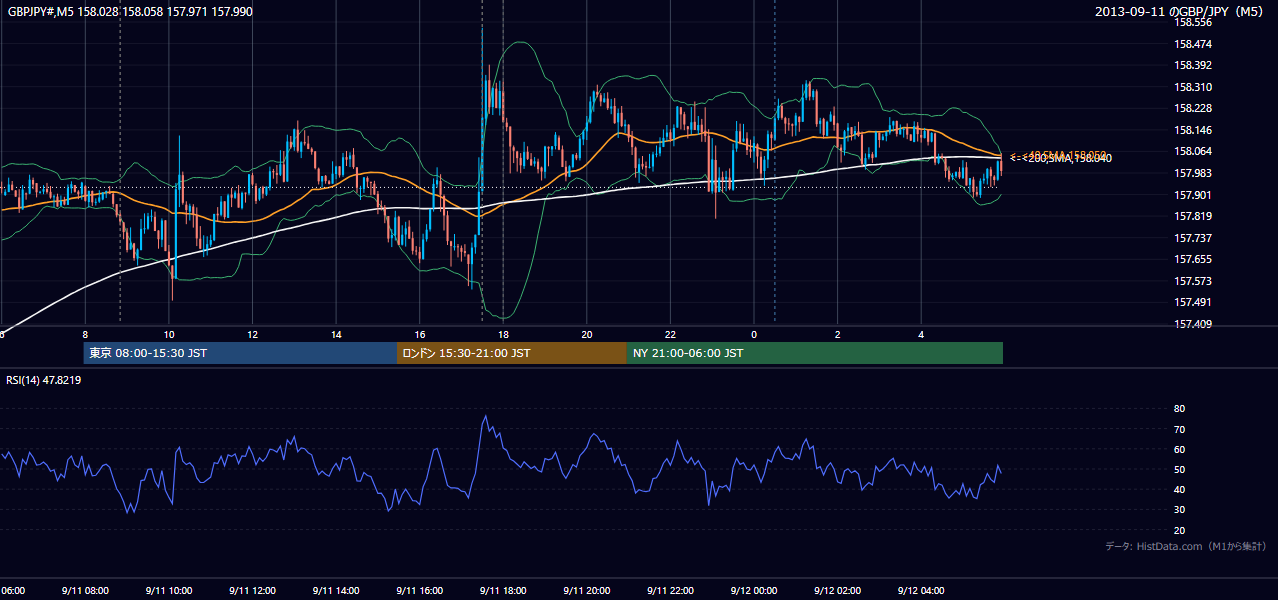
Task: Click the RSI(14) 47.8219 indicator label
Action: [x=44, y=380]
